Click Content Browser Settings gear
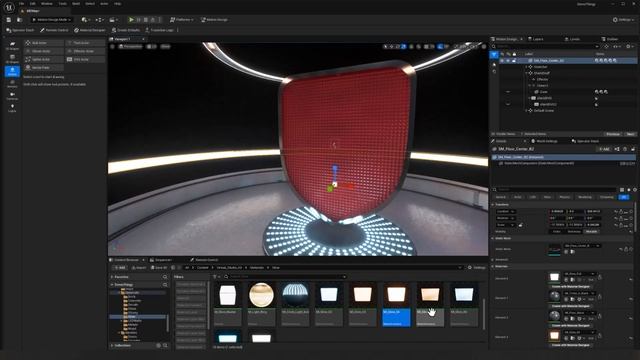Viewport: 640px width, 360px height. click(x=477, y=268)
